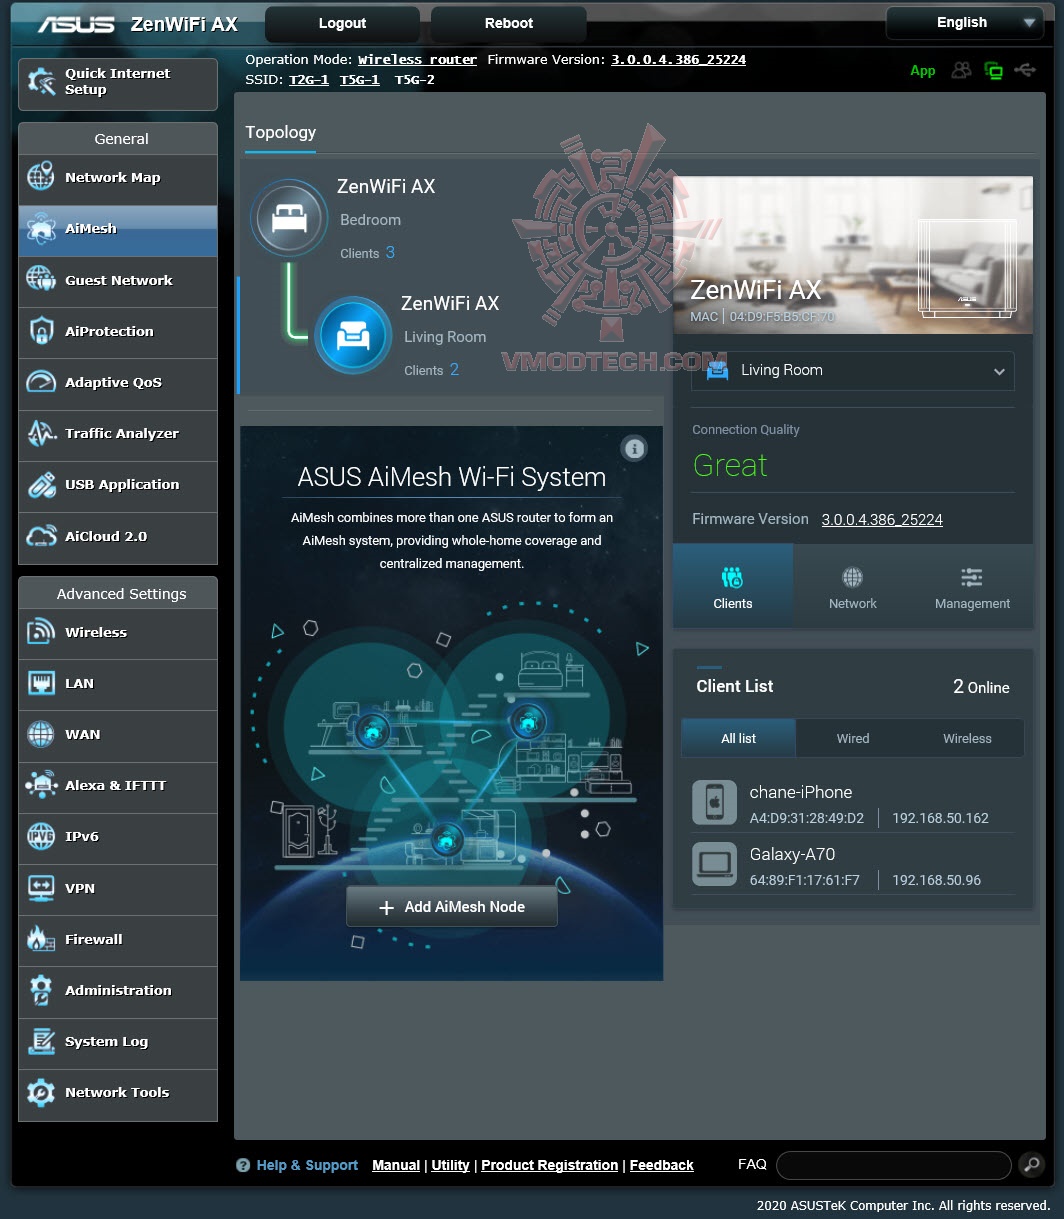Click the FAQ search magnifier icon

pos(1030,1164)
